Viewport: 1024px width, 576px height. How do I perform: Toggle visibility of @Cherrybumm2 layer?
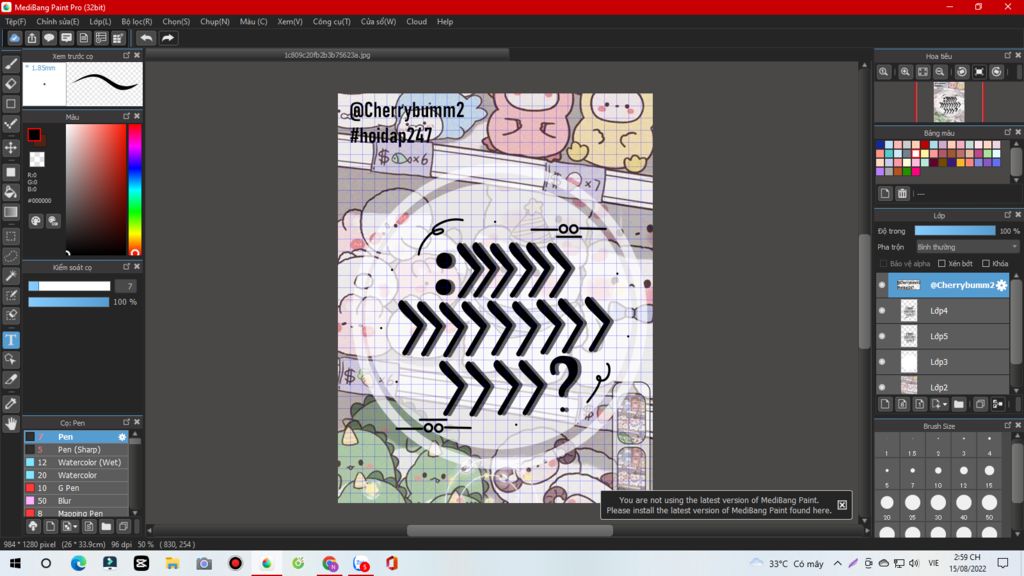882,285
